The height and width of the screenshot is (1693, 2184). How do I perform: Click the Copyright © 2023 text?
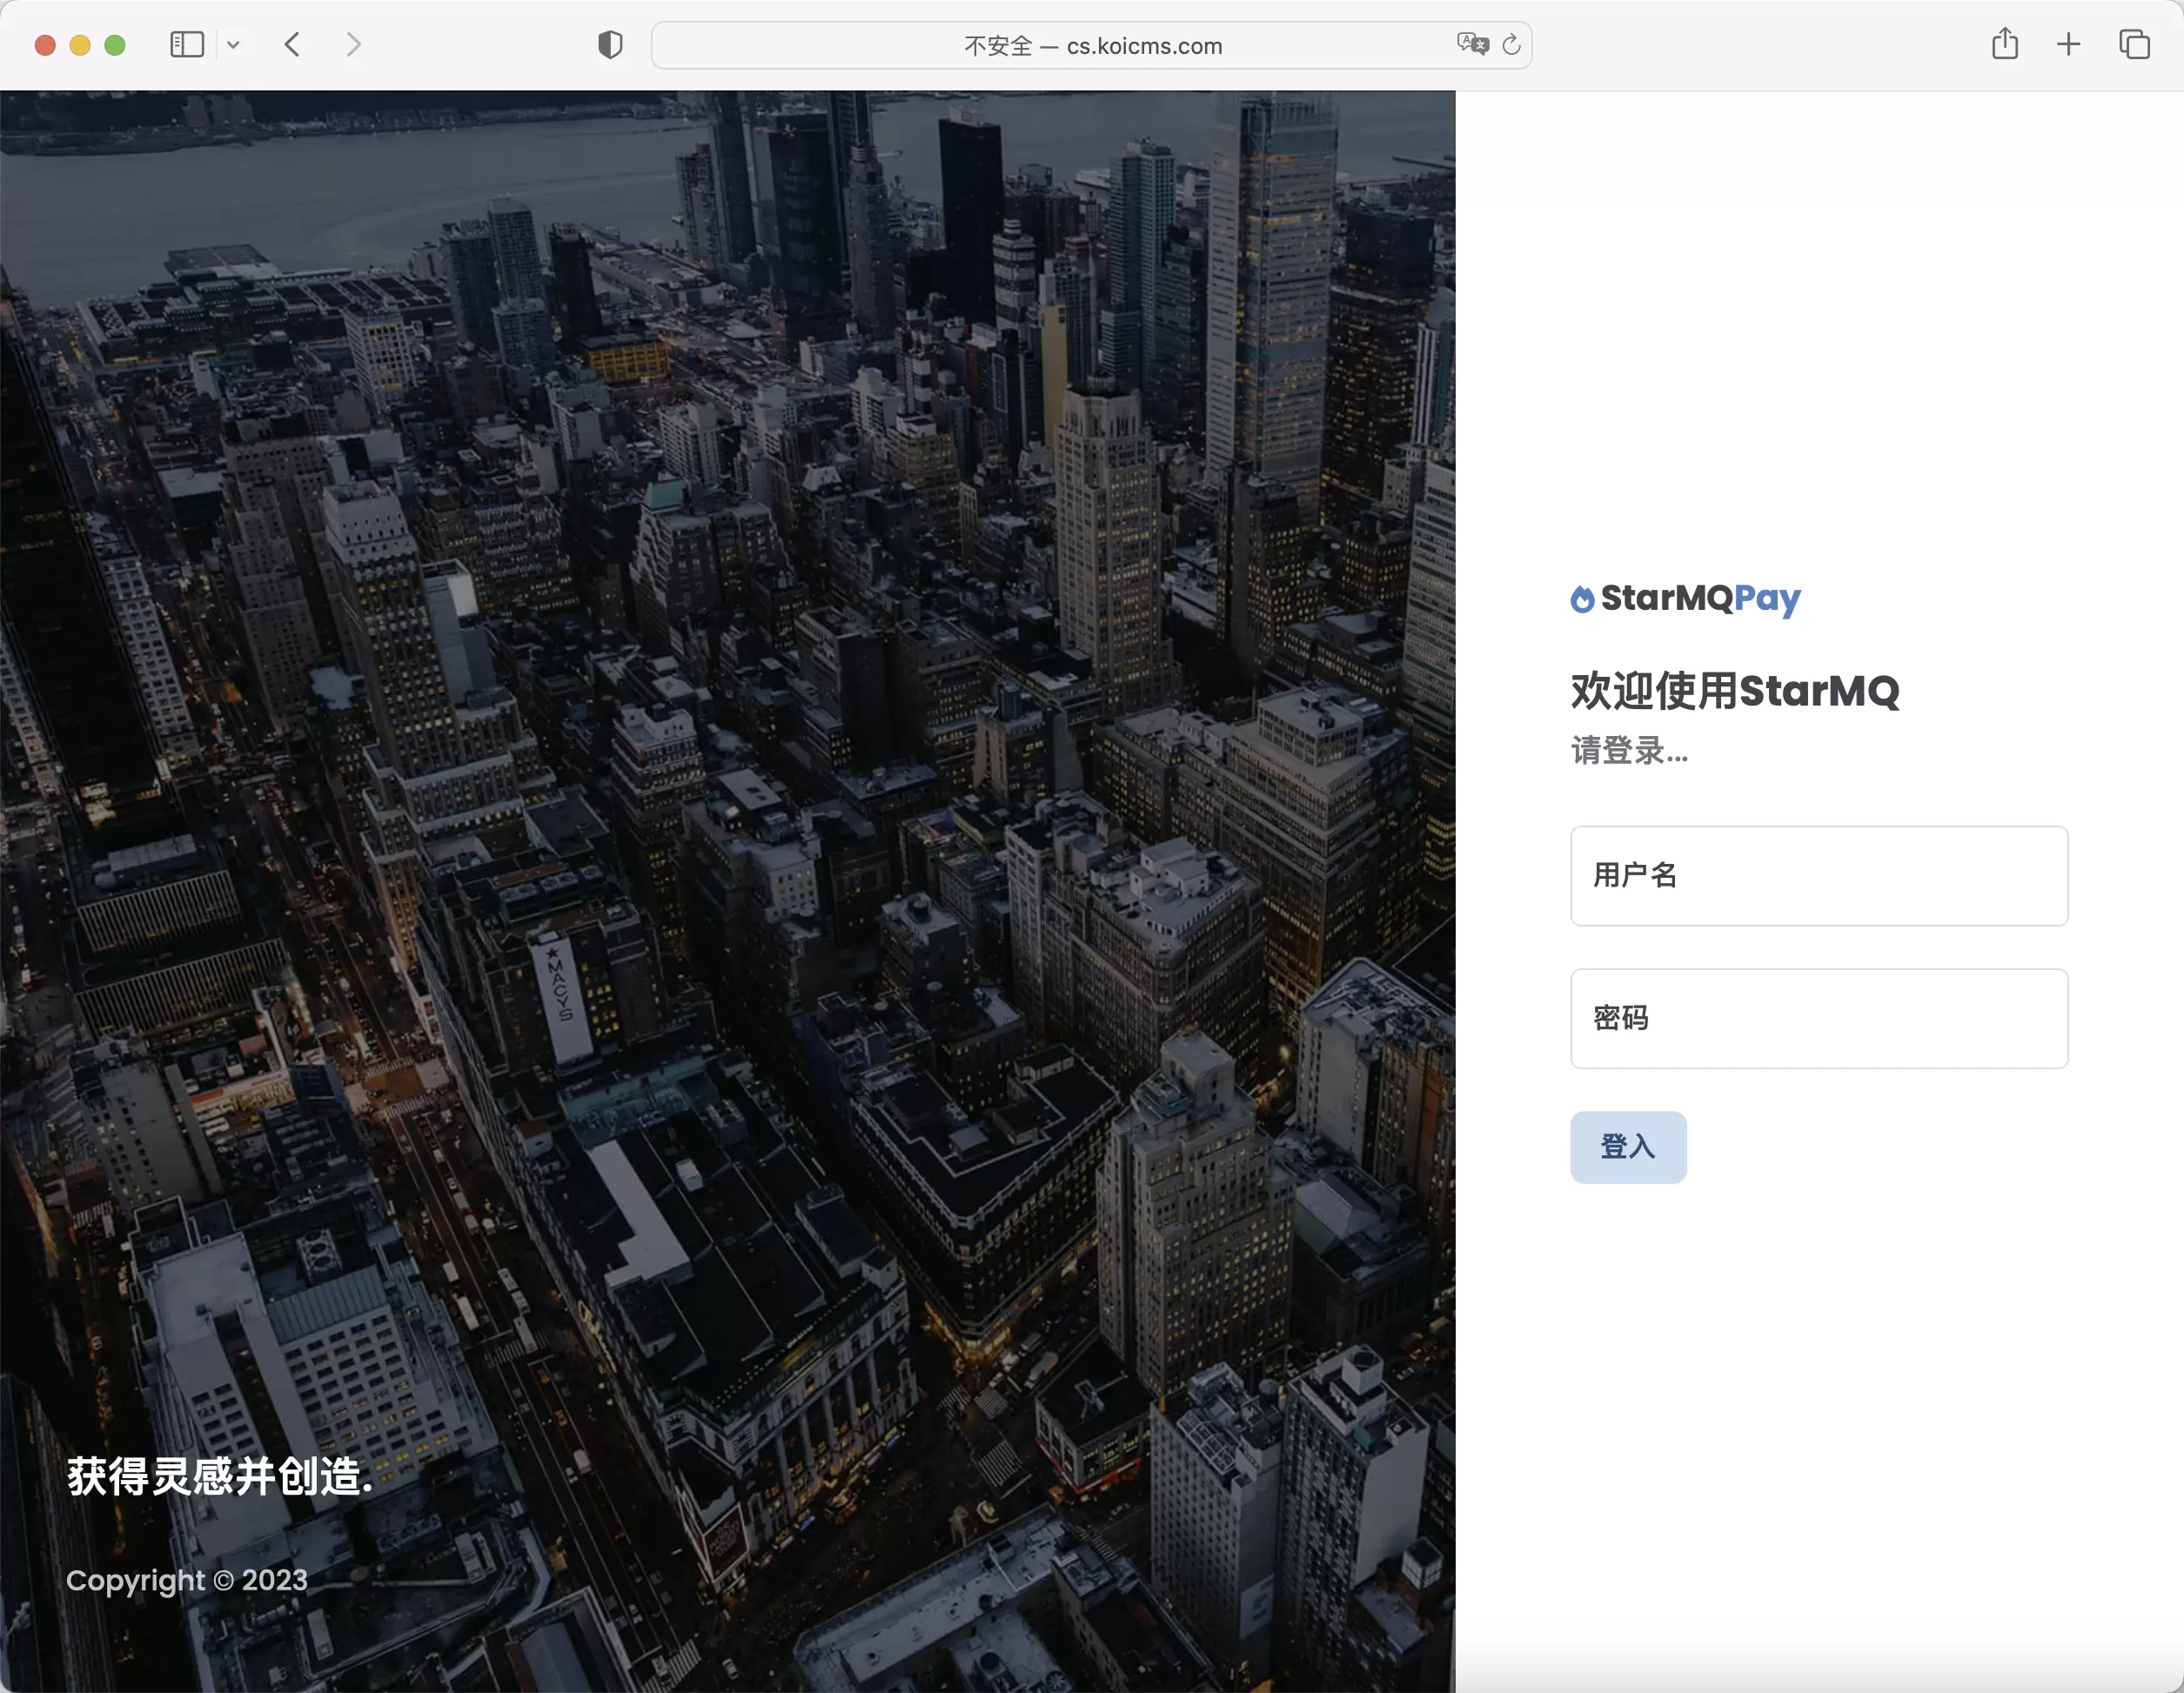tap(187, 1580)
